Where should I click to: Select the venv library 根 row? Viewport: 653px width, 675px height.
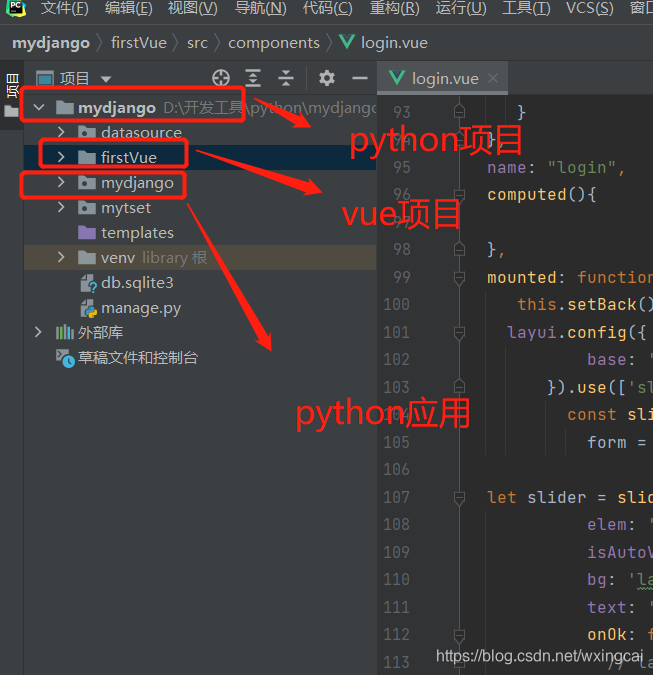200,257
